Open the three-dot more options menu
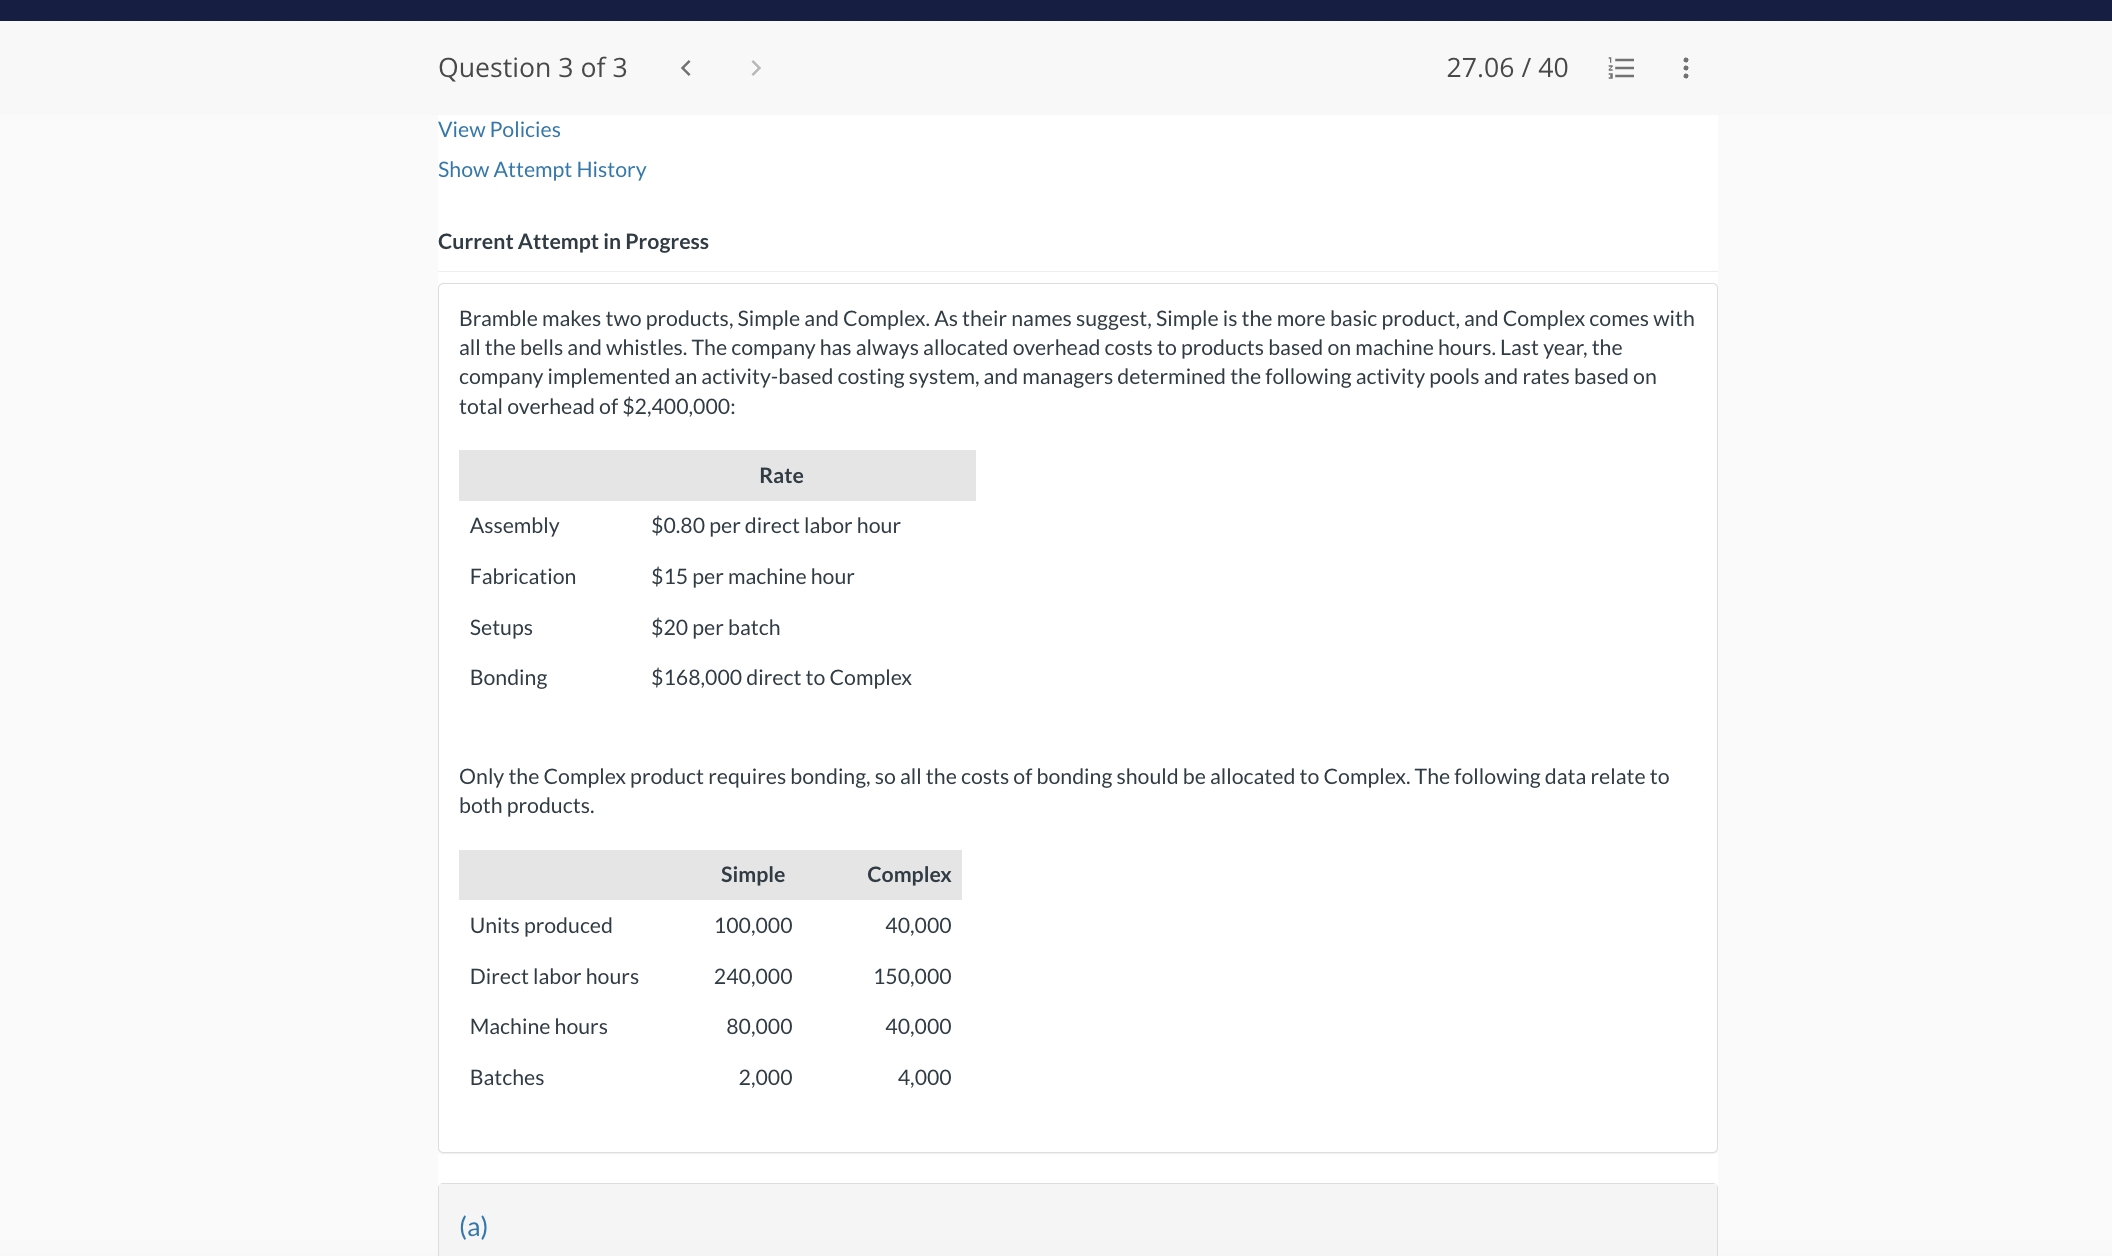The image size is (2112, 1256). pyautogui.click(x=1686, y=68)
